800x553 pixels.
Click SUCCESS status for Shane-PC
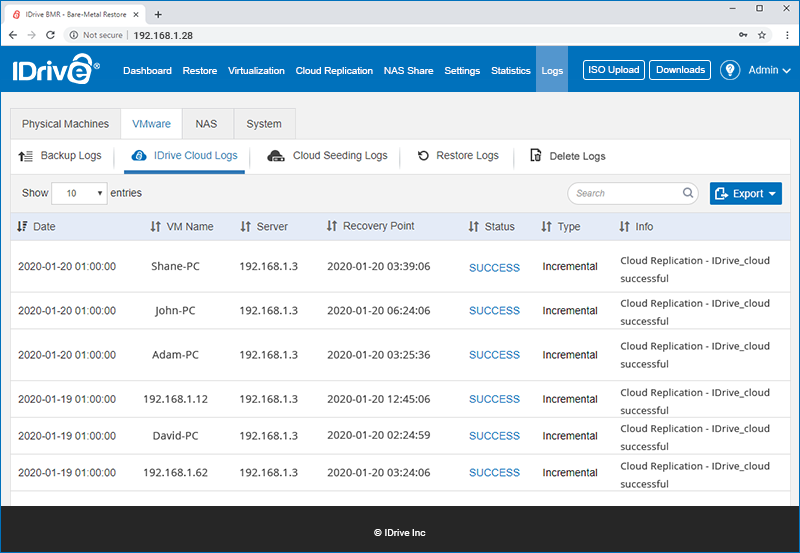(494, 268)
